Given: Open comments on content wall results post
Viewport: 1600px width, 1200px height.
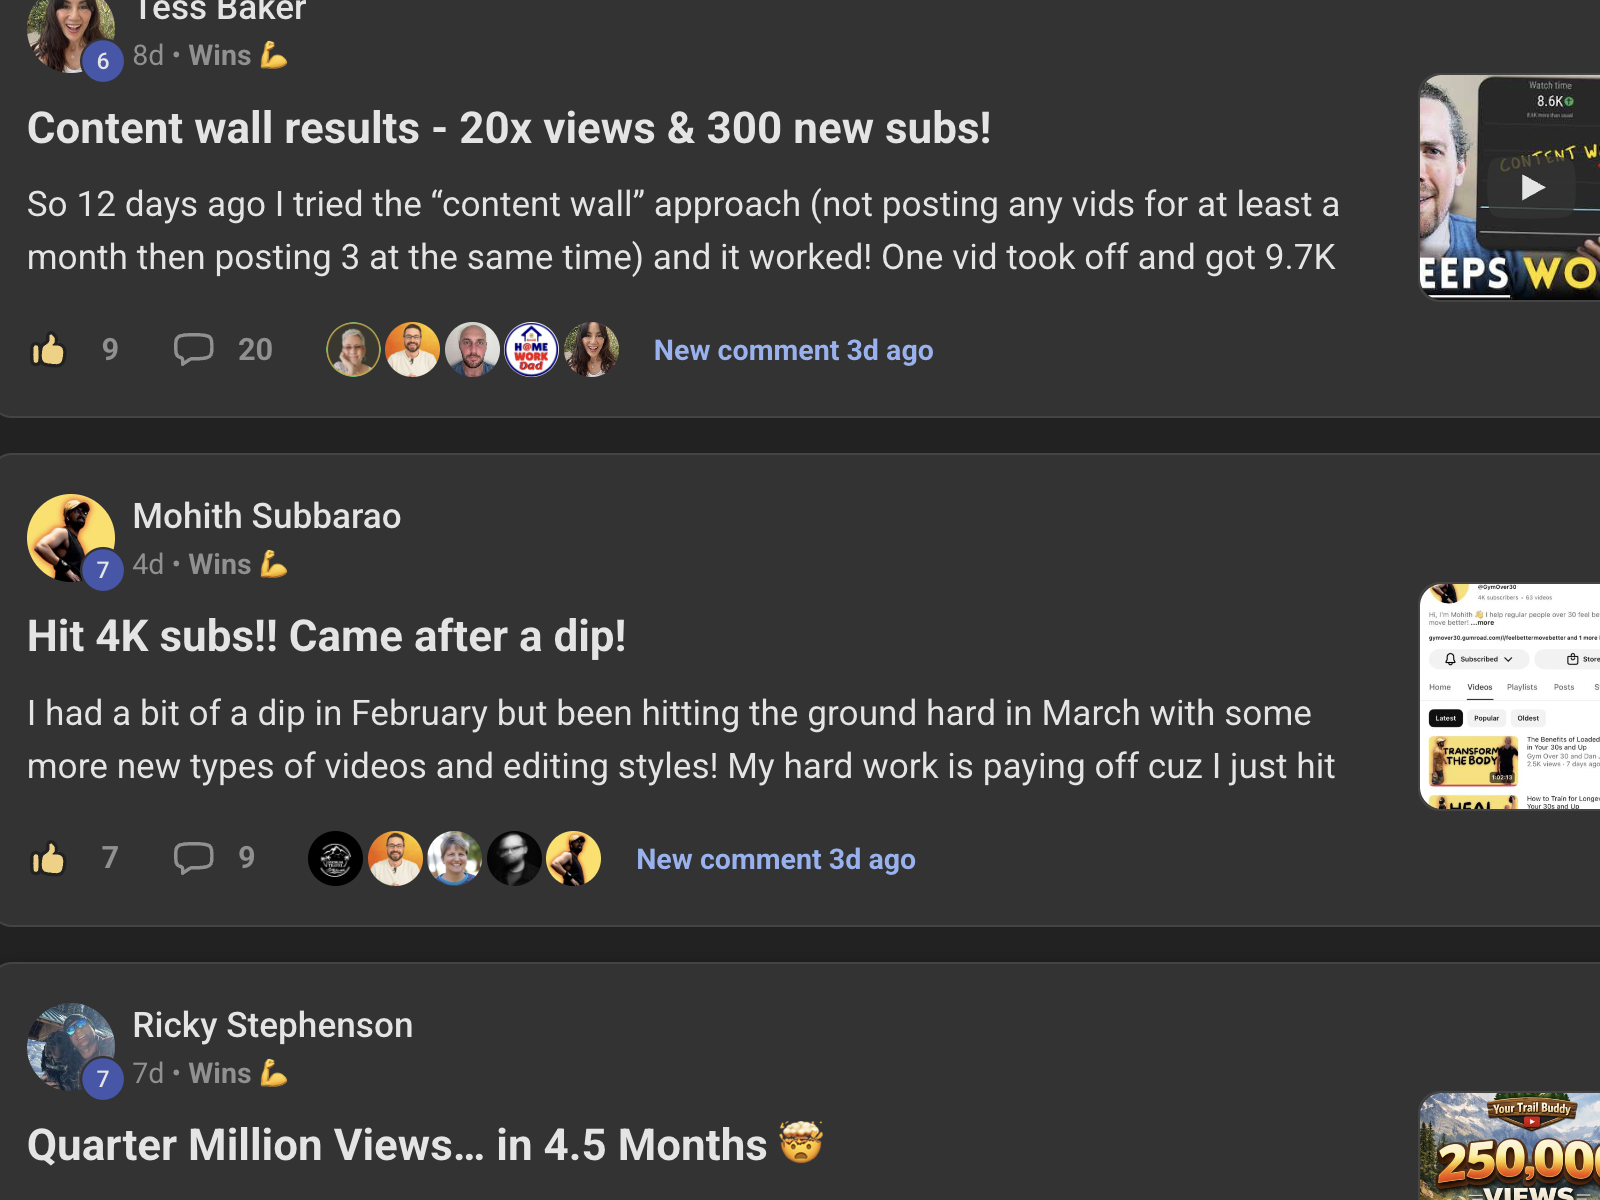Looking at the screenshot, I should point(194,350).
